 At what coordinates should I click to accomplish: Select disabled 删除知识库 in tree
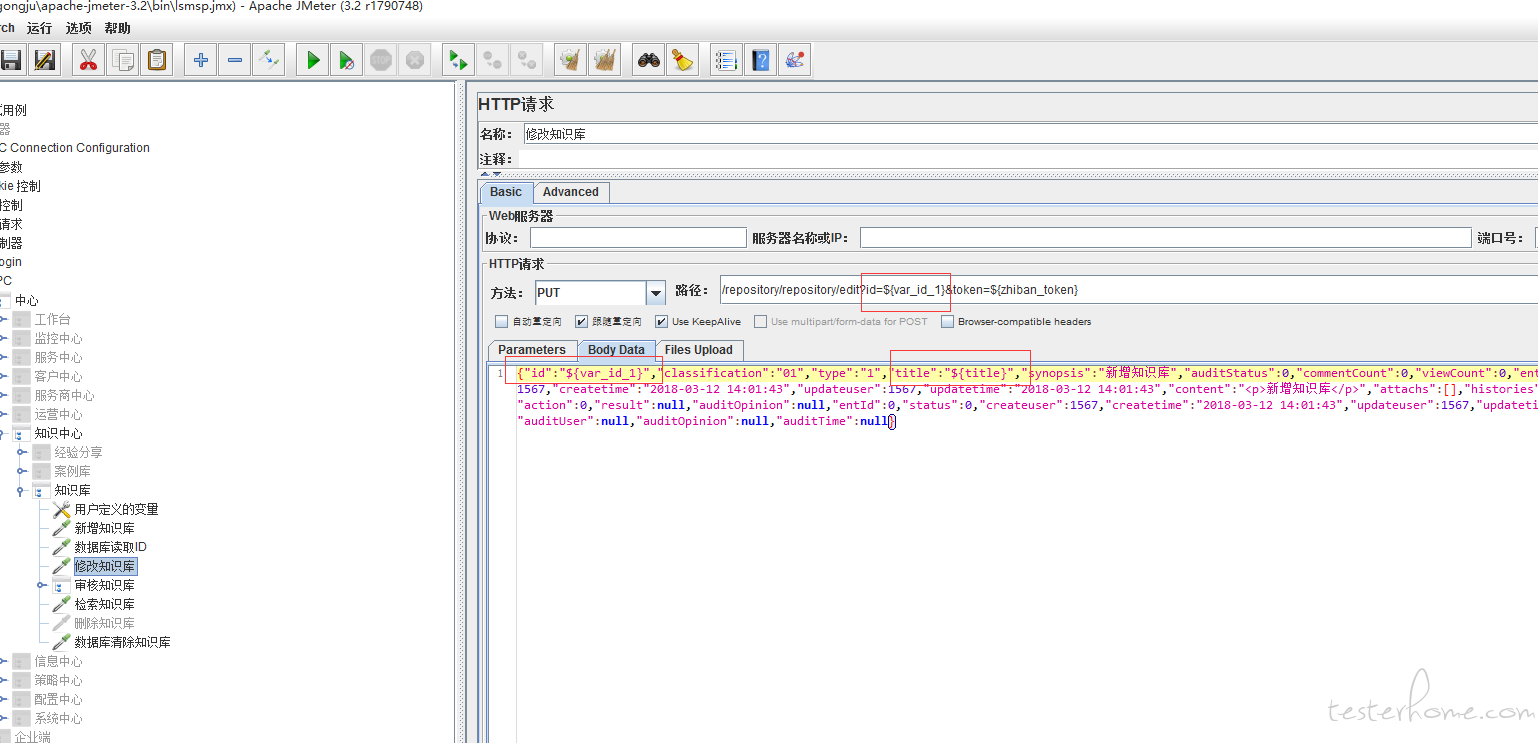(104, 623)
